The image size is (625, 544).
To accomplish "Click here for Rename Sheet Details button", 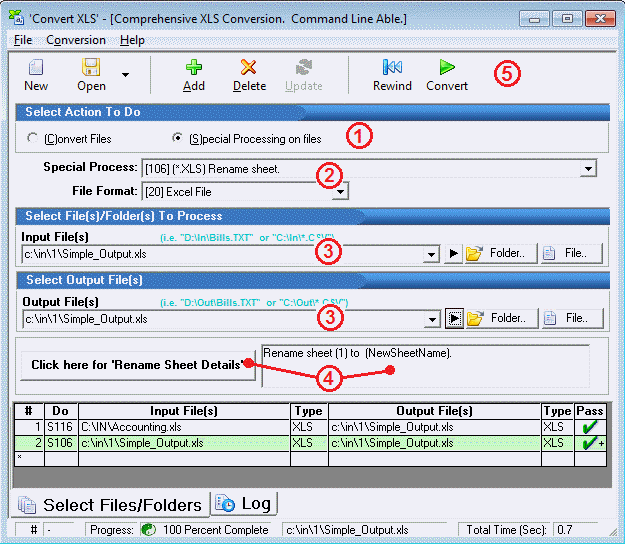I will pyautogui.click(x=136, y=364).
